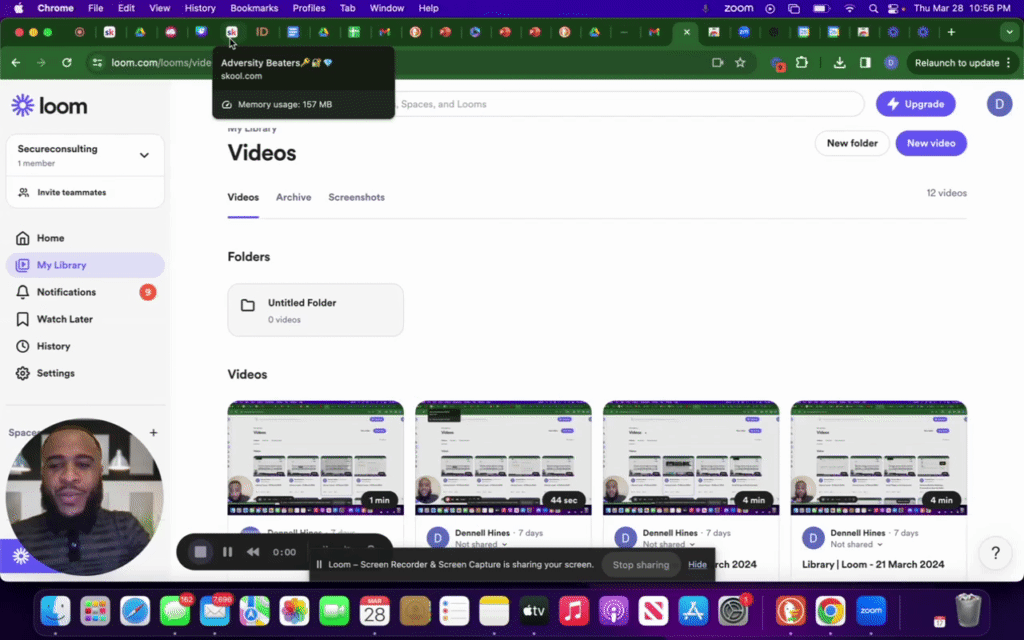This screenshot has width=1024, height=640.
Task: Switch to the Archive tab
Action: click(x=293, y=197)
